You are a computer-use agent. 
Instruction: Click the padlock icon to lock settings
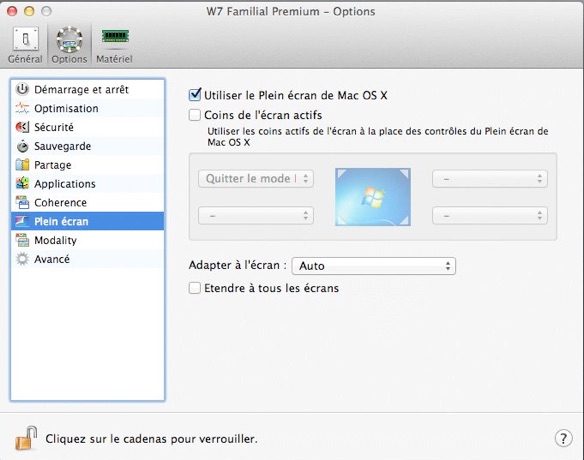coord(26,438)
